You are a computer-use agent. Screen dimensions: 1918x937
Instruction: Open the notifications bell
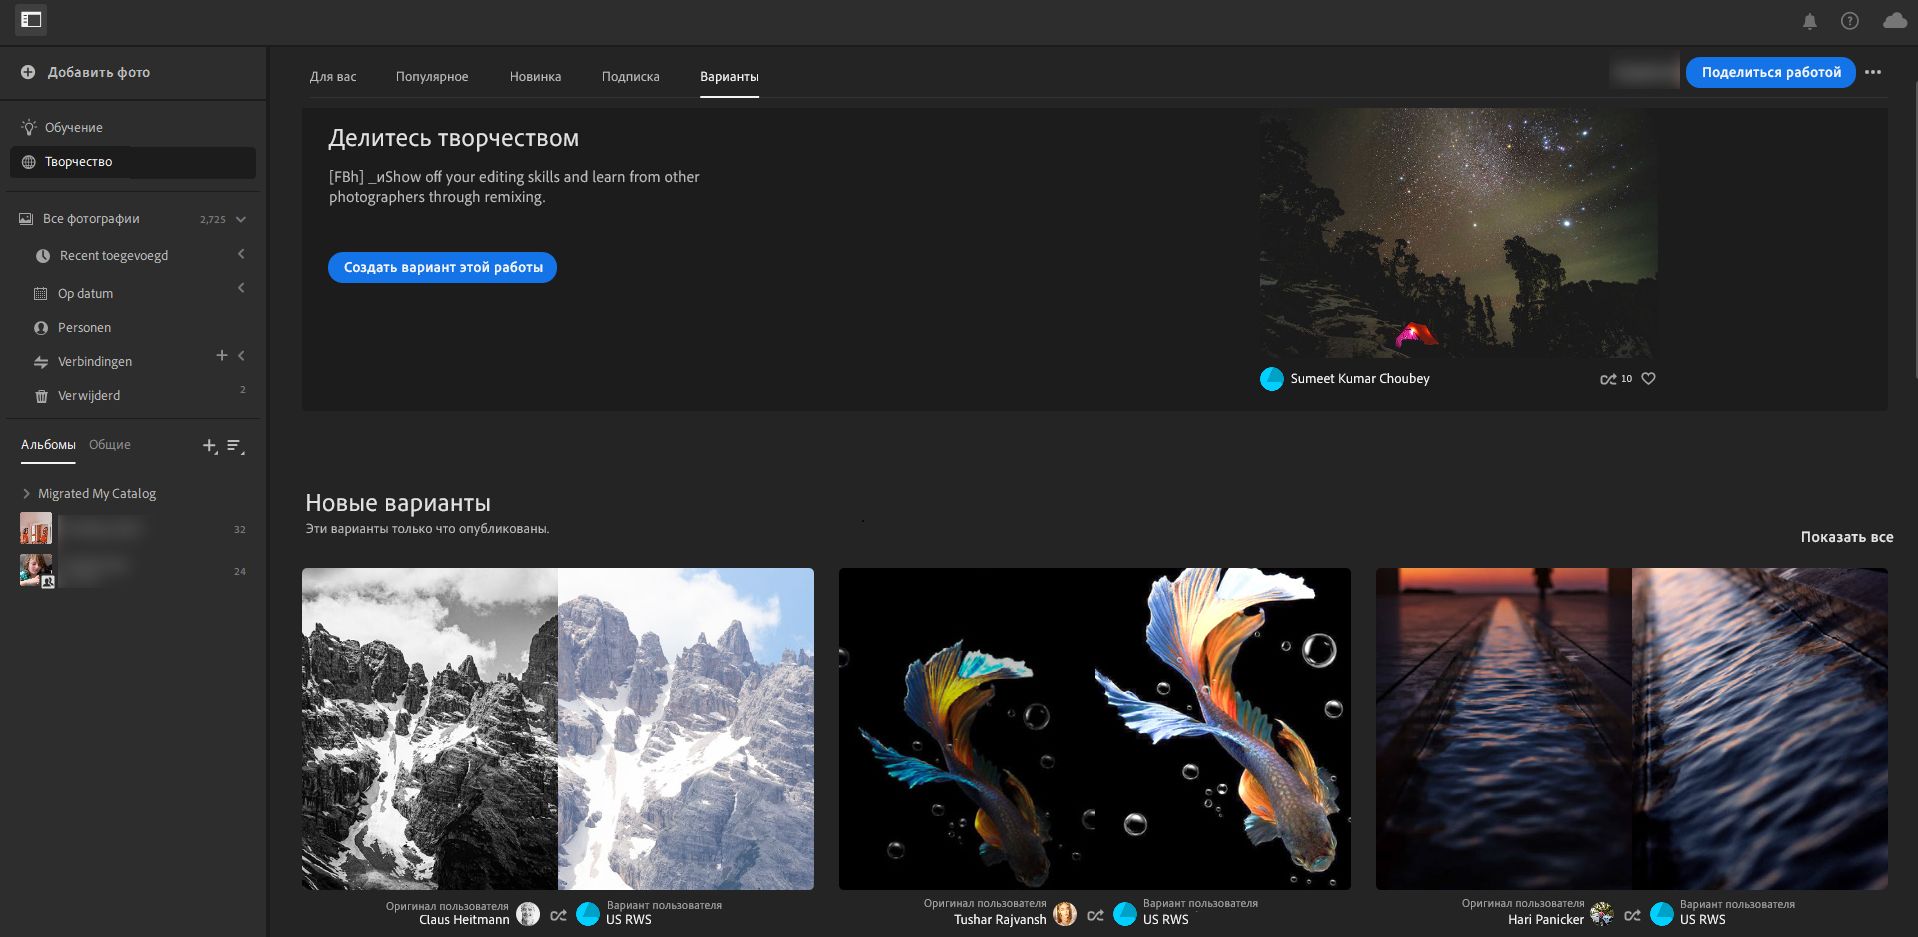[1809, 21]
